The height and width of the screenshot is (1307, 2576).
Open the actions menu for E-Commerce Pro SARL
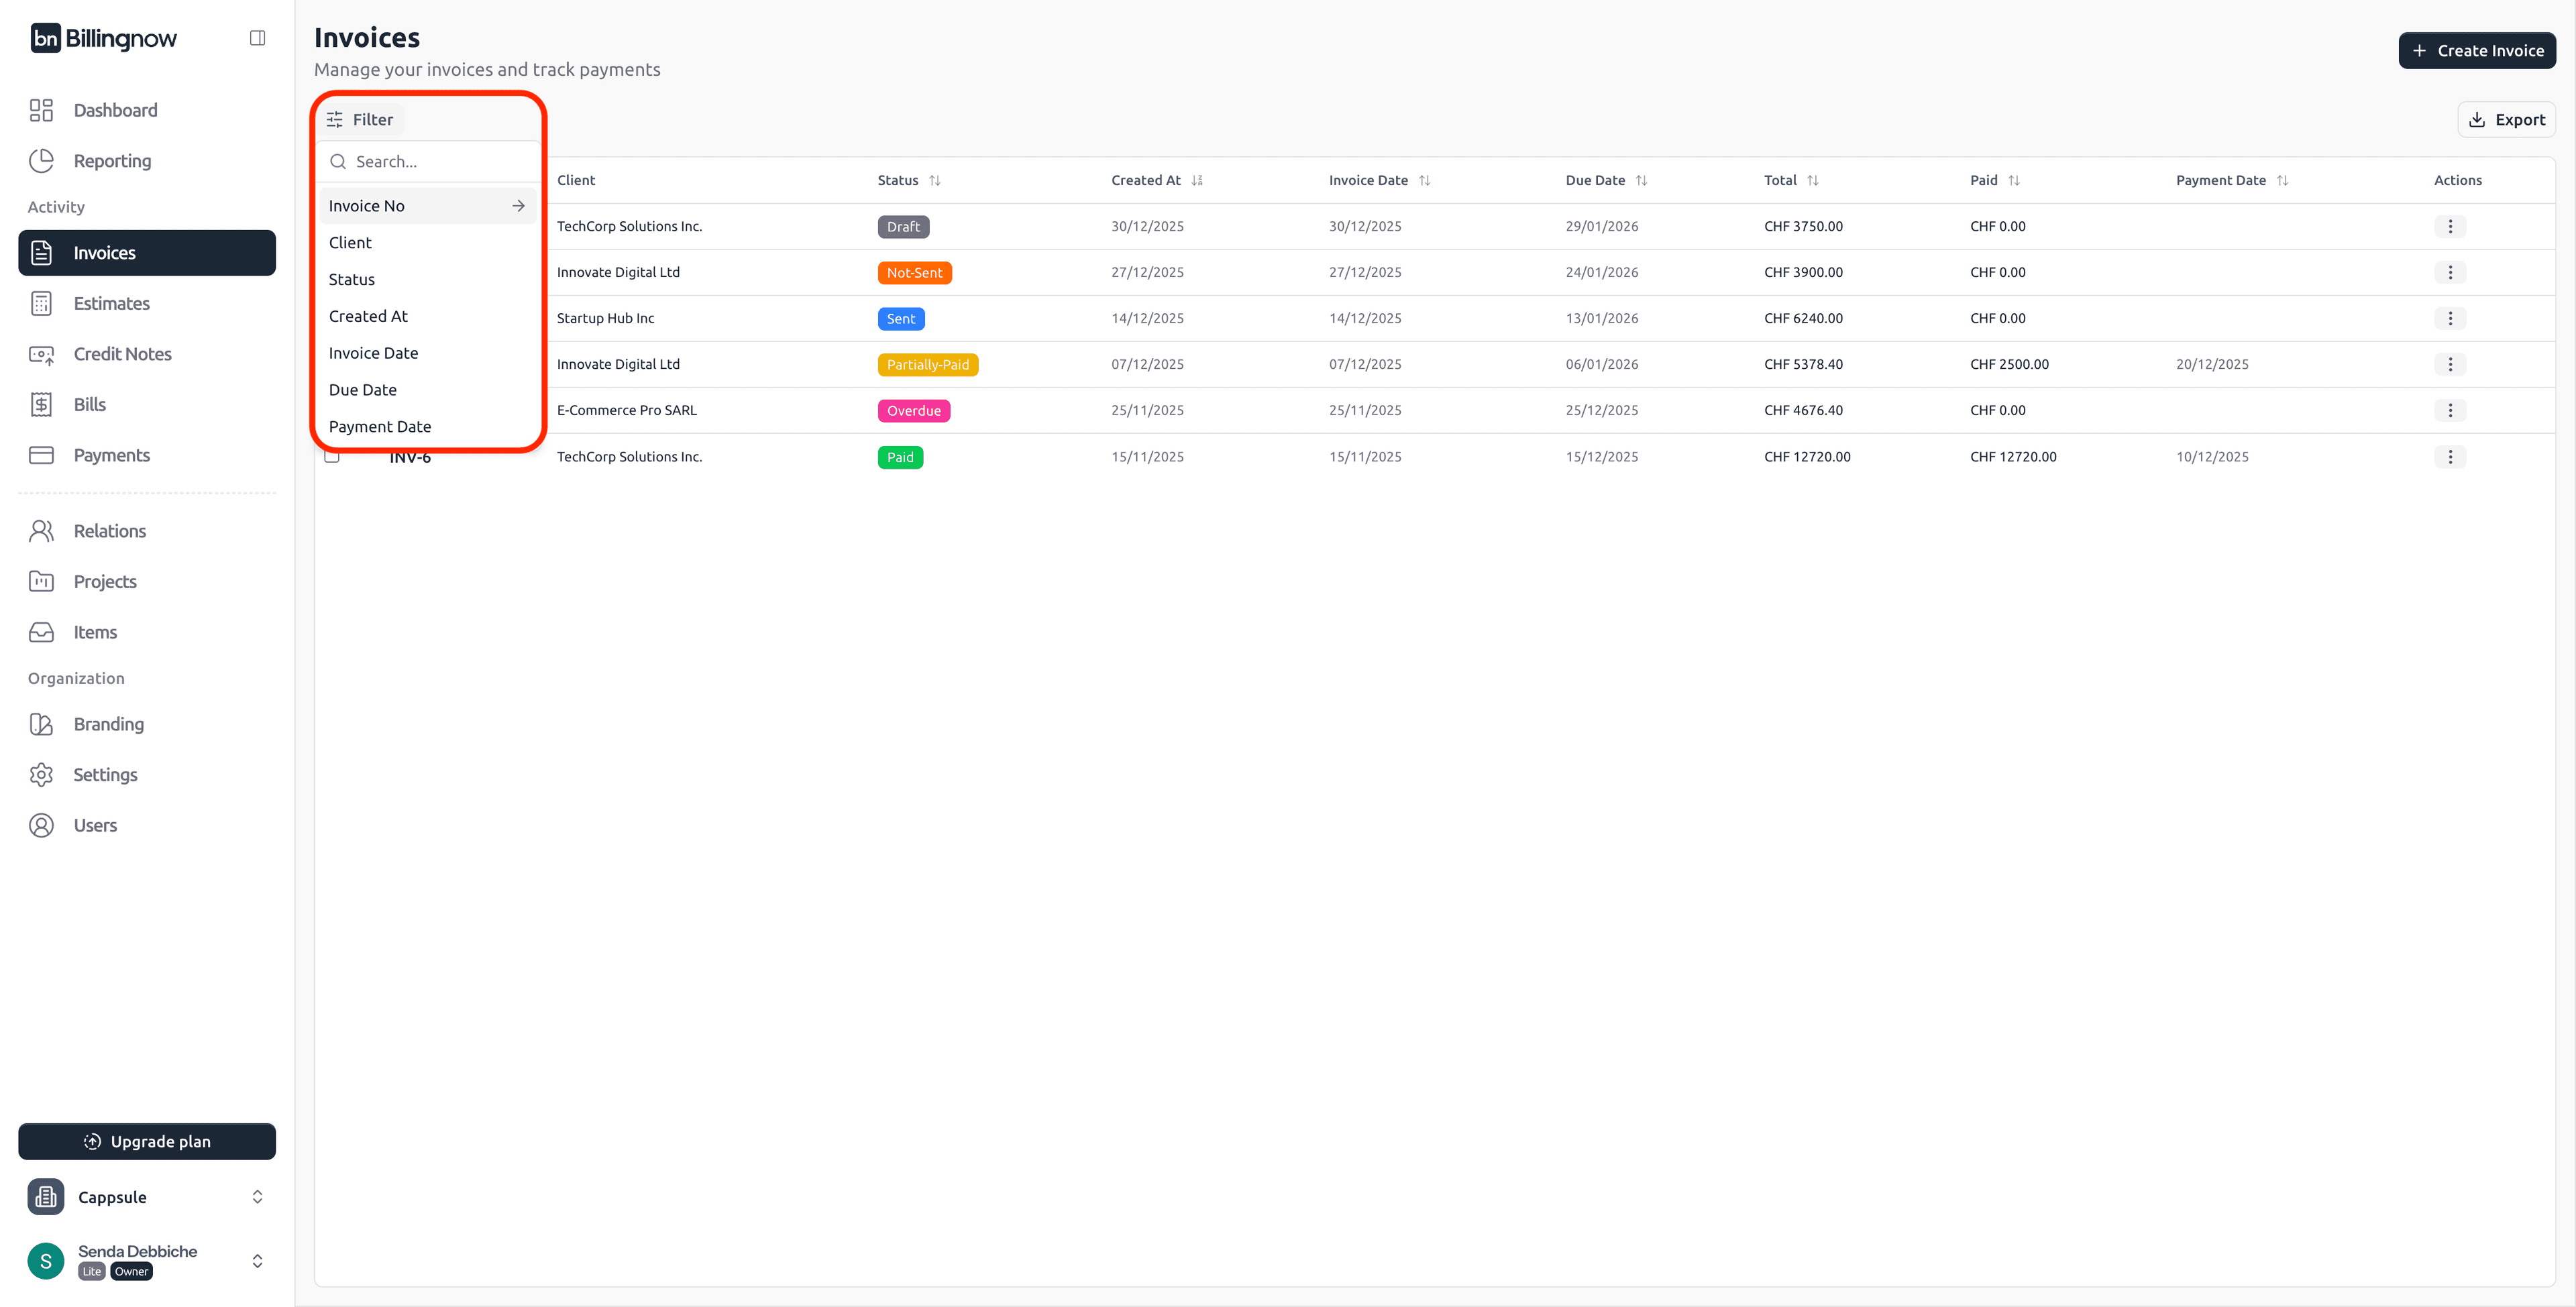(2450, 410)
